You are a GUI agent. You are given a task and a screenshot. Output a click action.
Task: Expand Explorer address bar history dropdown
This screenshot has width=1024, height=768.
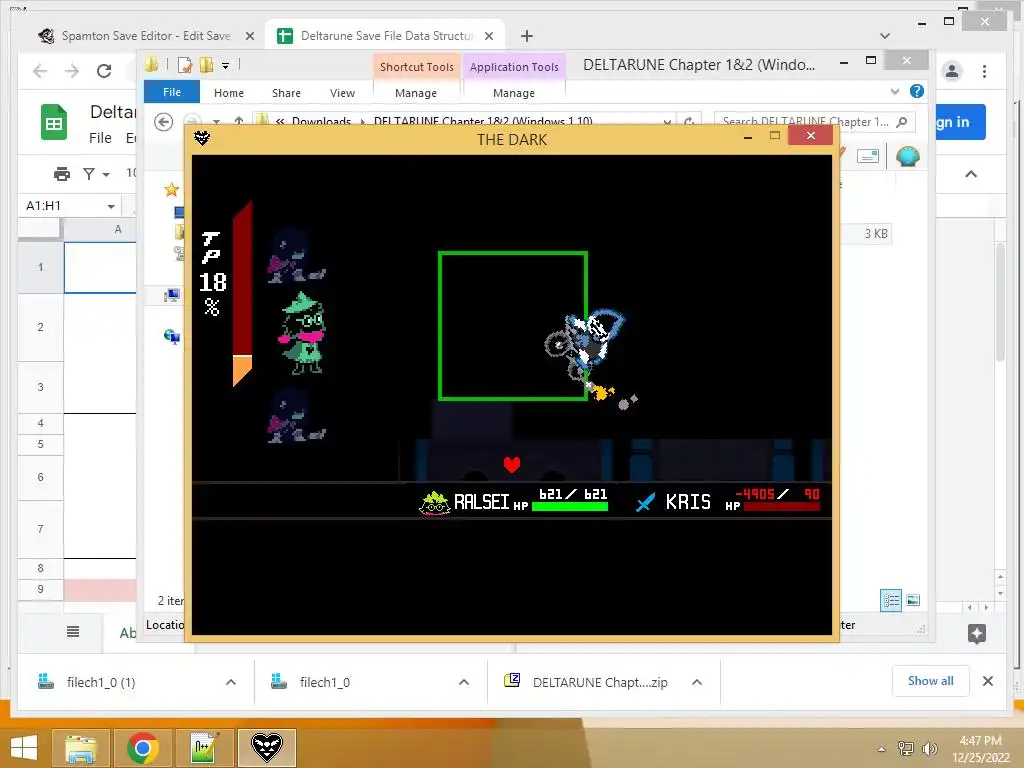point(667,121)
